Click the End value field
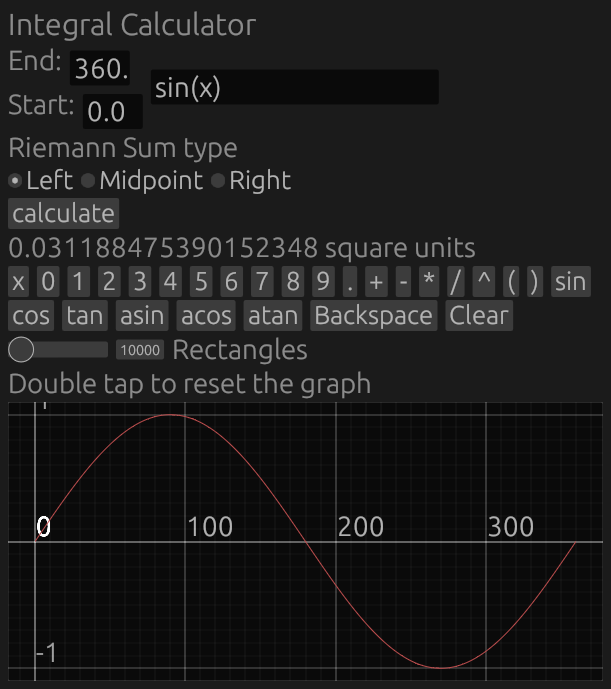611x689 pixels. click(x=101, y=70)
